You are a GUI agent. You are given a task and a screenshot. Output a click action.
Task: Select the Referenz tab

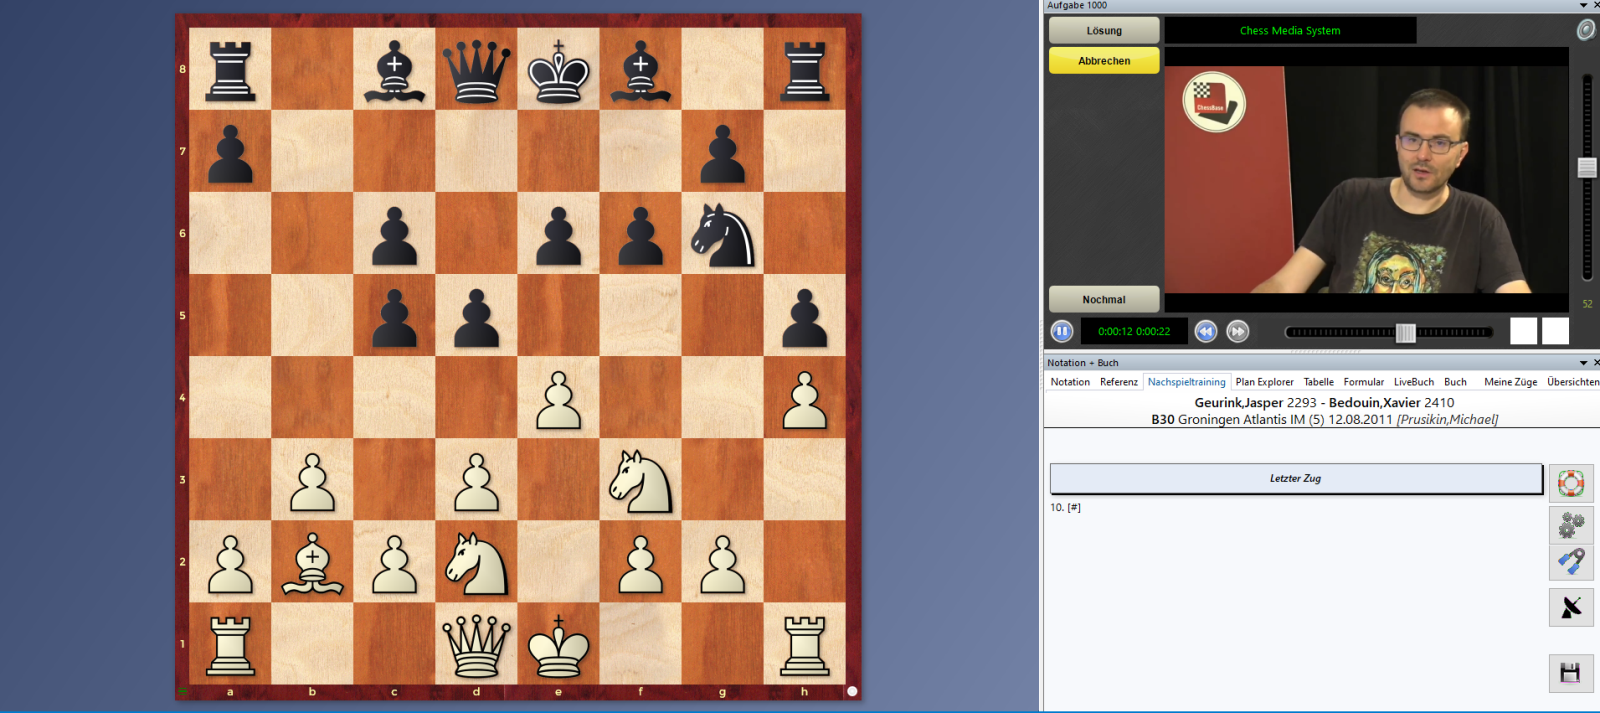click(1118, 382)
